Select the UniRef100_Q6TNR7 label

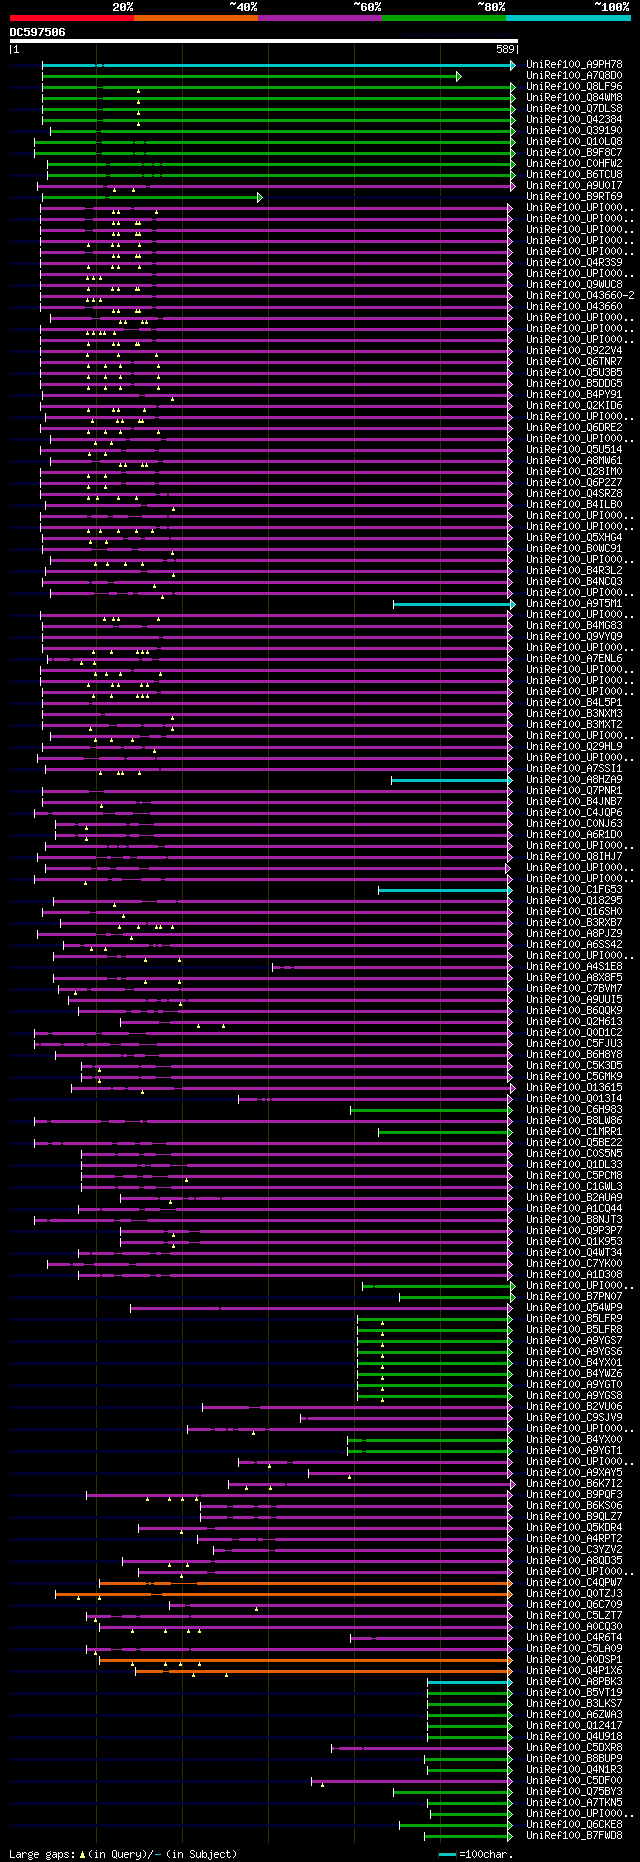click(574, 361)
